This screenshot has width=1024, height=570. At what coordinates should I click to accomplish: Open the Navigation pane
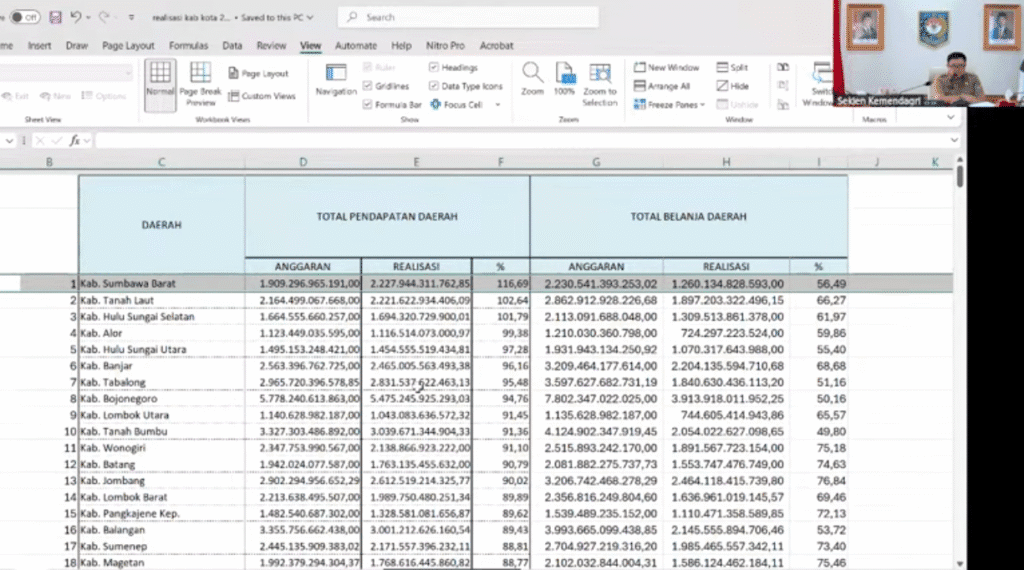(x=336, y=81)
